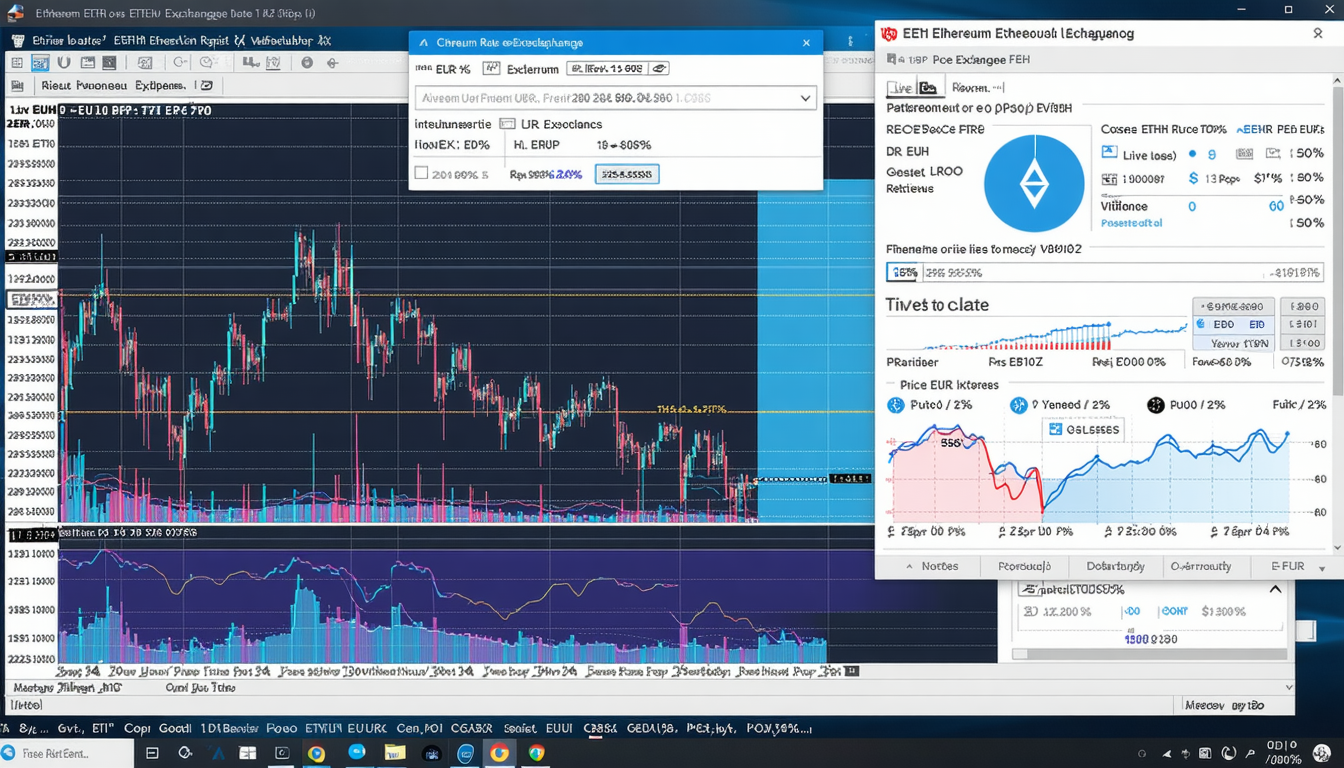Click the blue dollar sign icon

pos(1193,178)
